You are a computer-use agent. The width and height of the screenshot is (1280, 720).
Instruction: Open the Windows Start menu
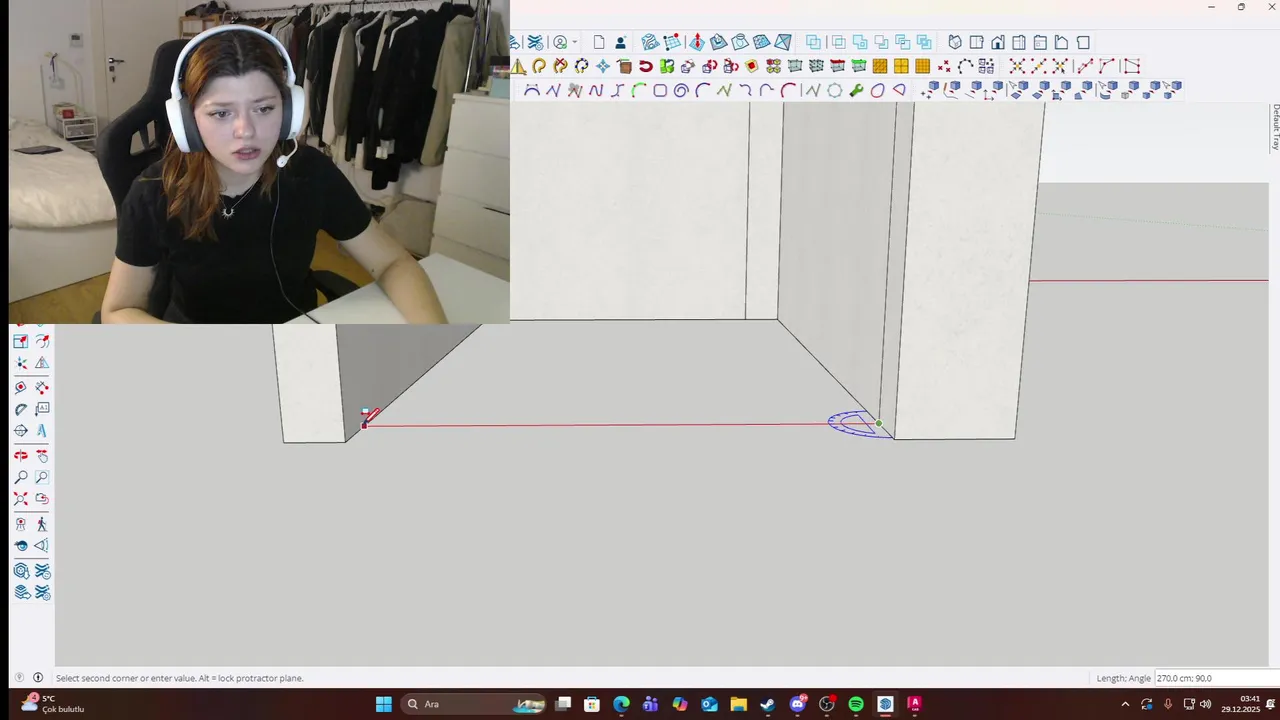click(384, 704)
